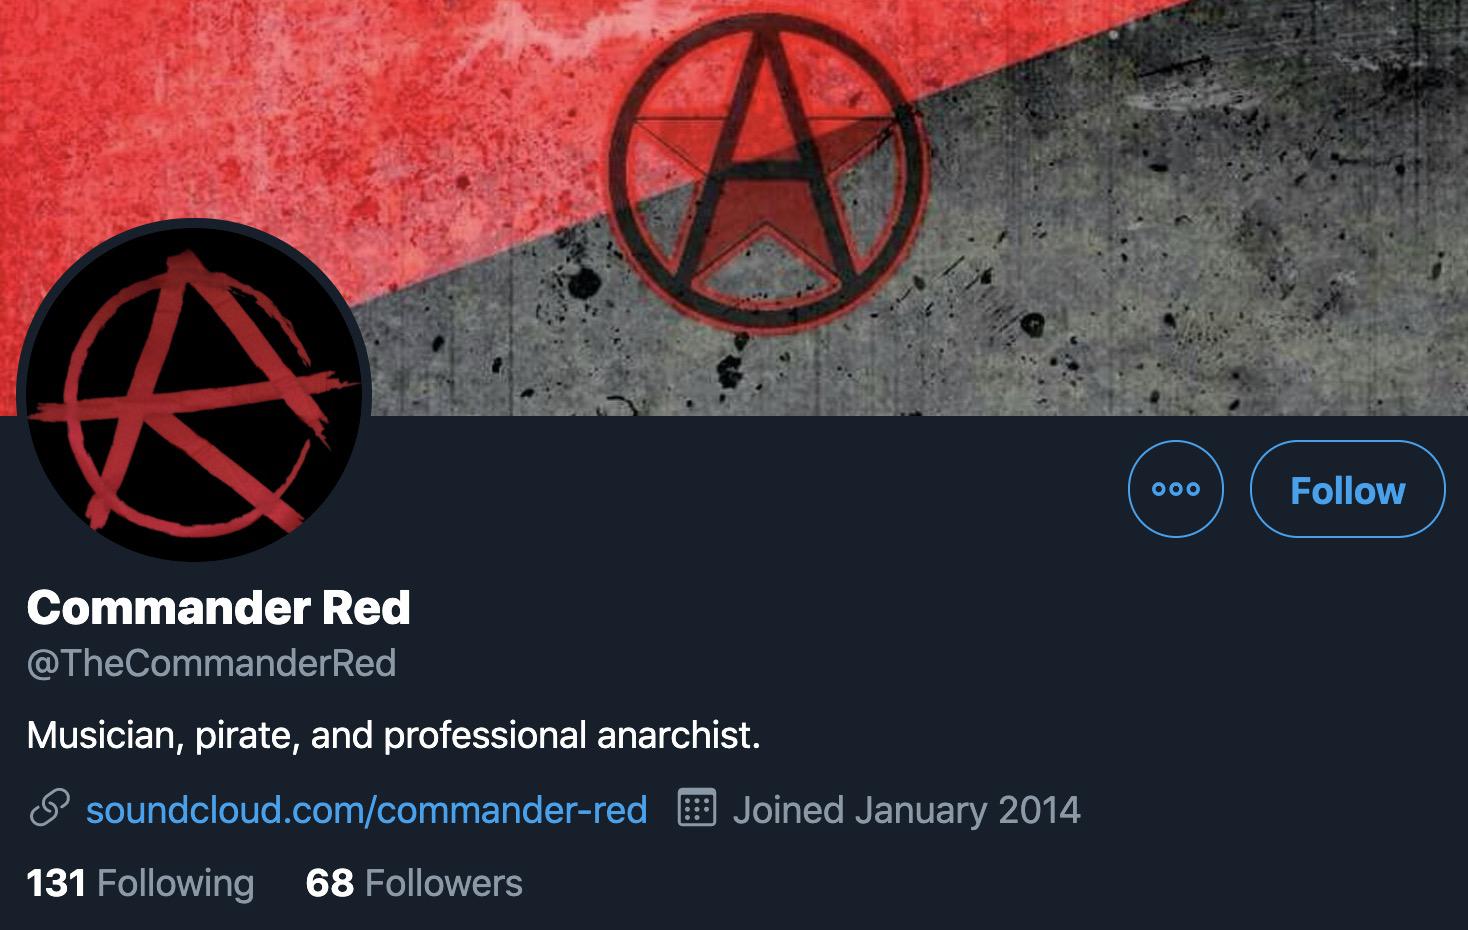The image size is (1468, 930).
Task: Open the three-dot more options menu
Action: click(x=1175, y=489)
